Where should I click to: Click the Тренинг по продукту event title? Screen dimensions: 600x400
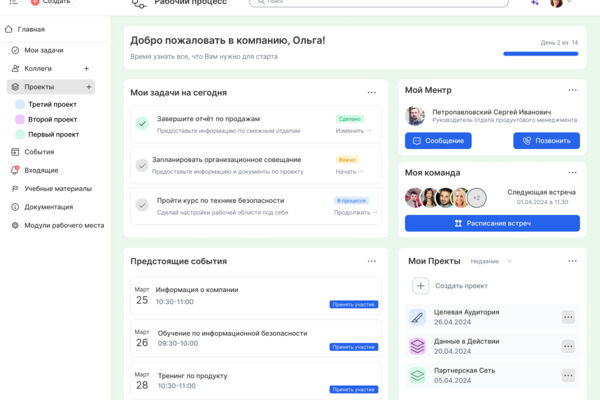pos(192,376)
